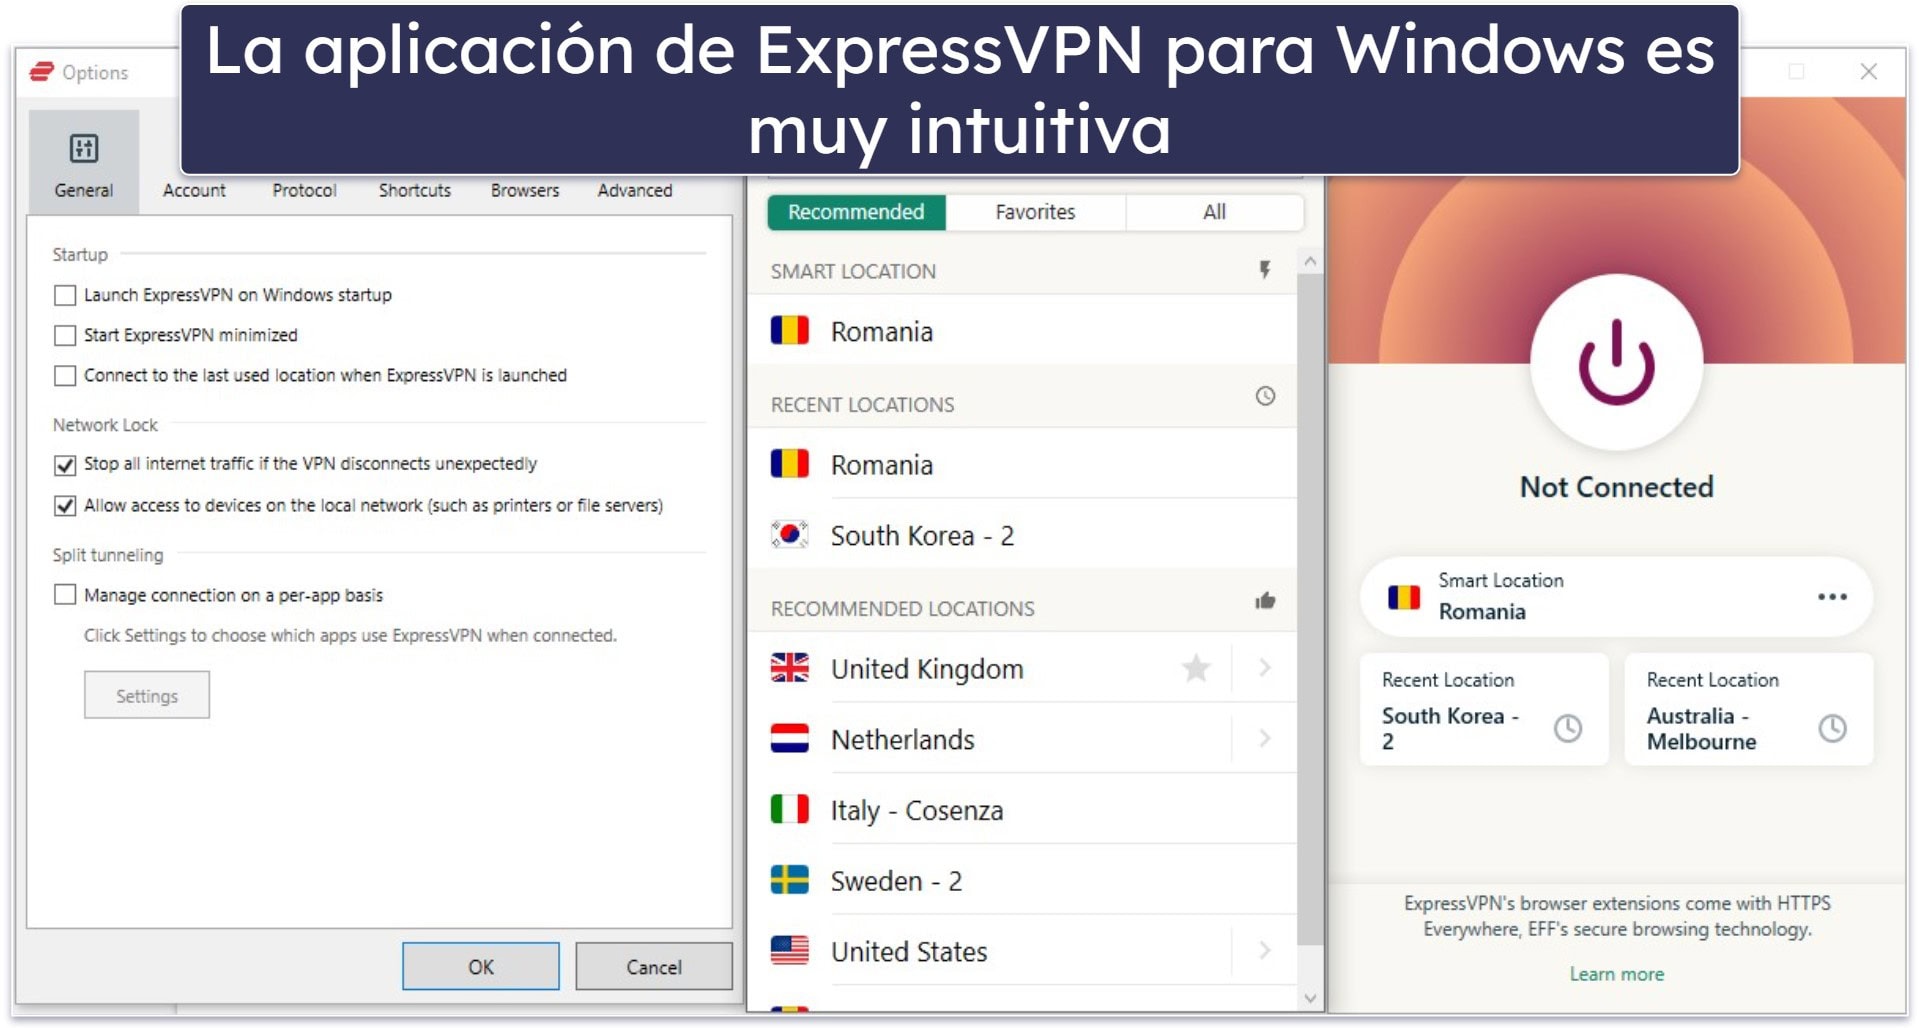Add United Kingdom to favorites with star
The width and height of the screenshot is (1919, 1028).
pyautogui.click(x=1196, y=668)
